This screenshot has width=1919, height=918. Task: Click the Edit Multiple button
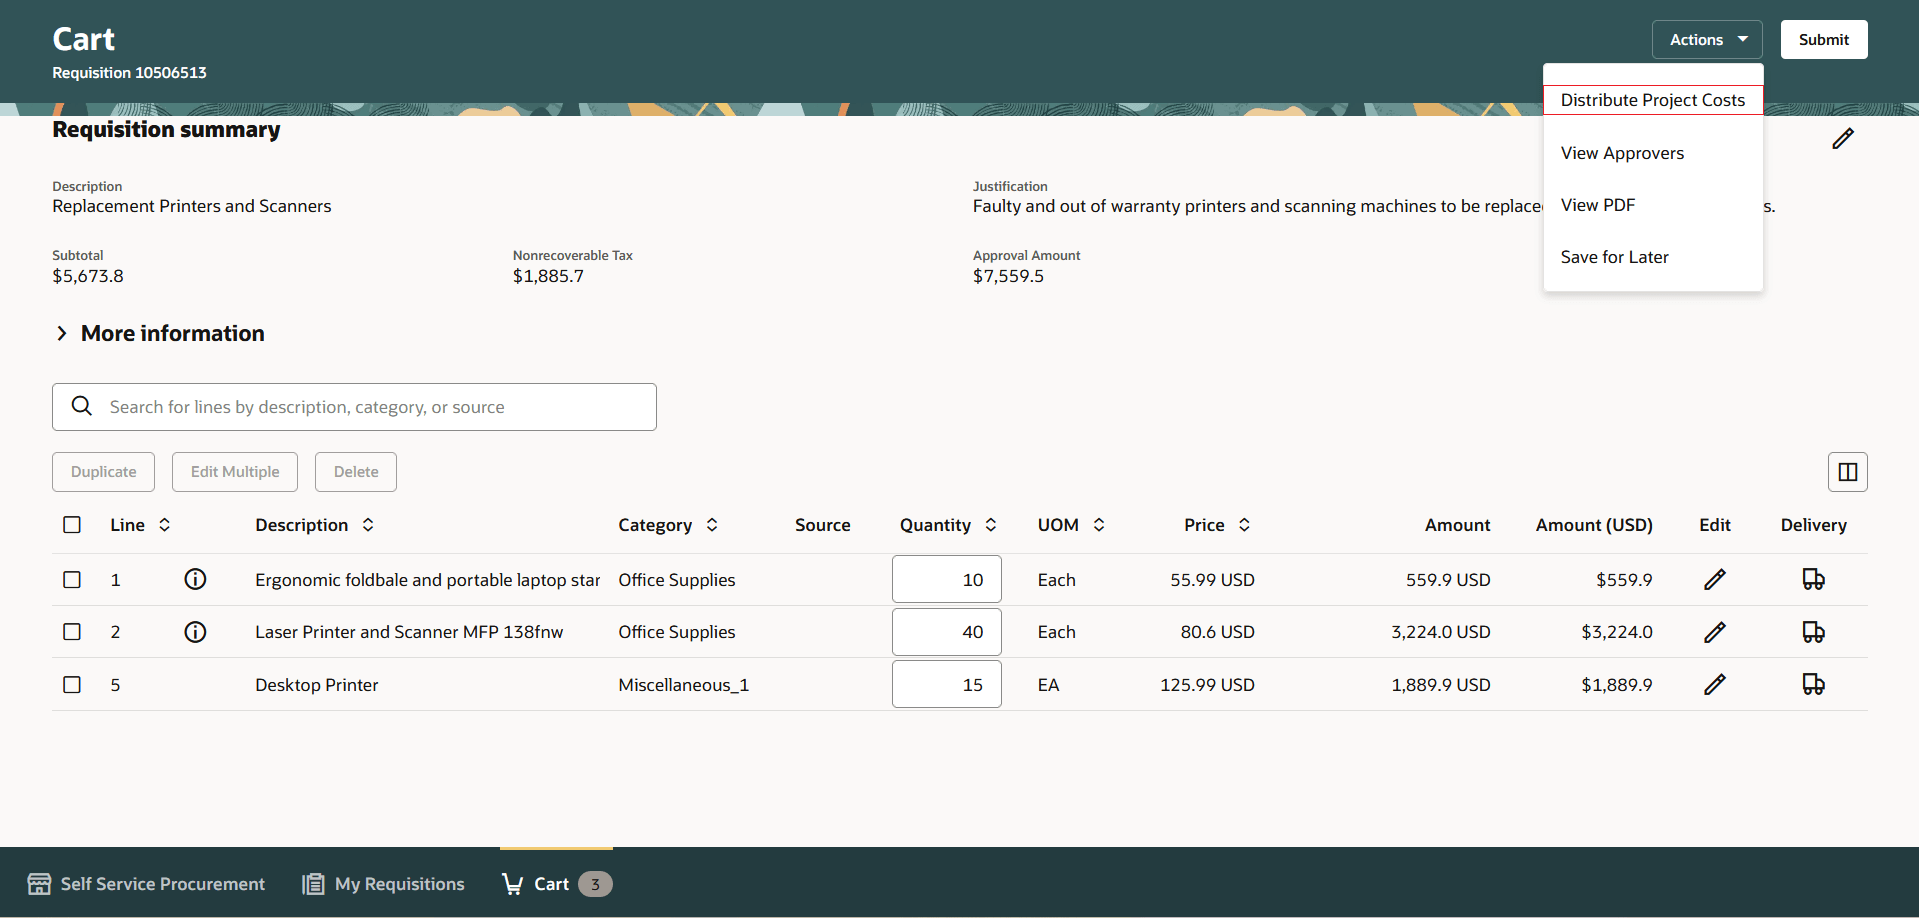[234, 471]
